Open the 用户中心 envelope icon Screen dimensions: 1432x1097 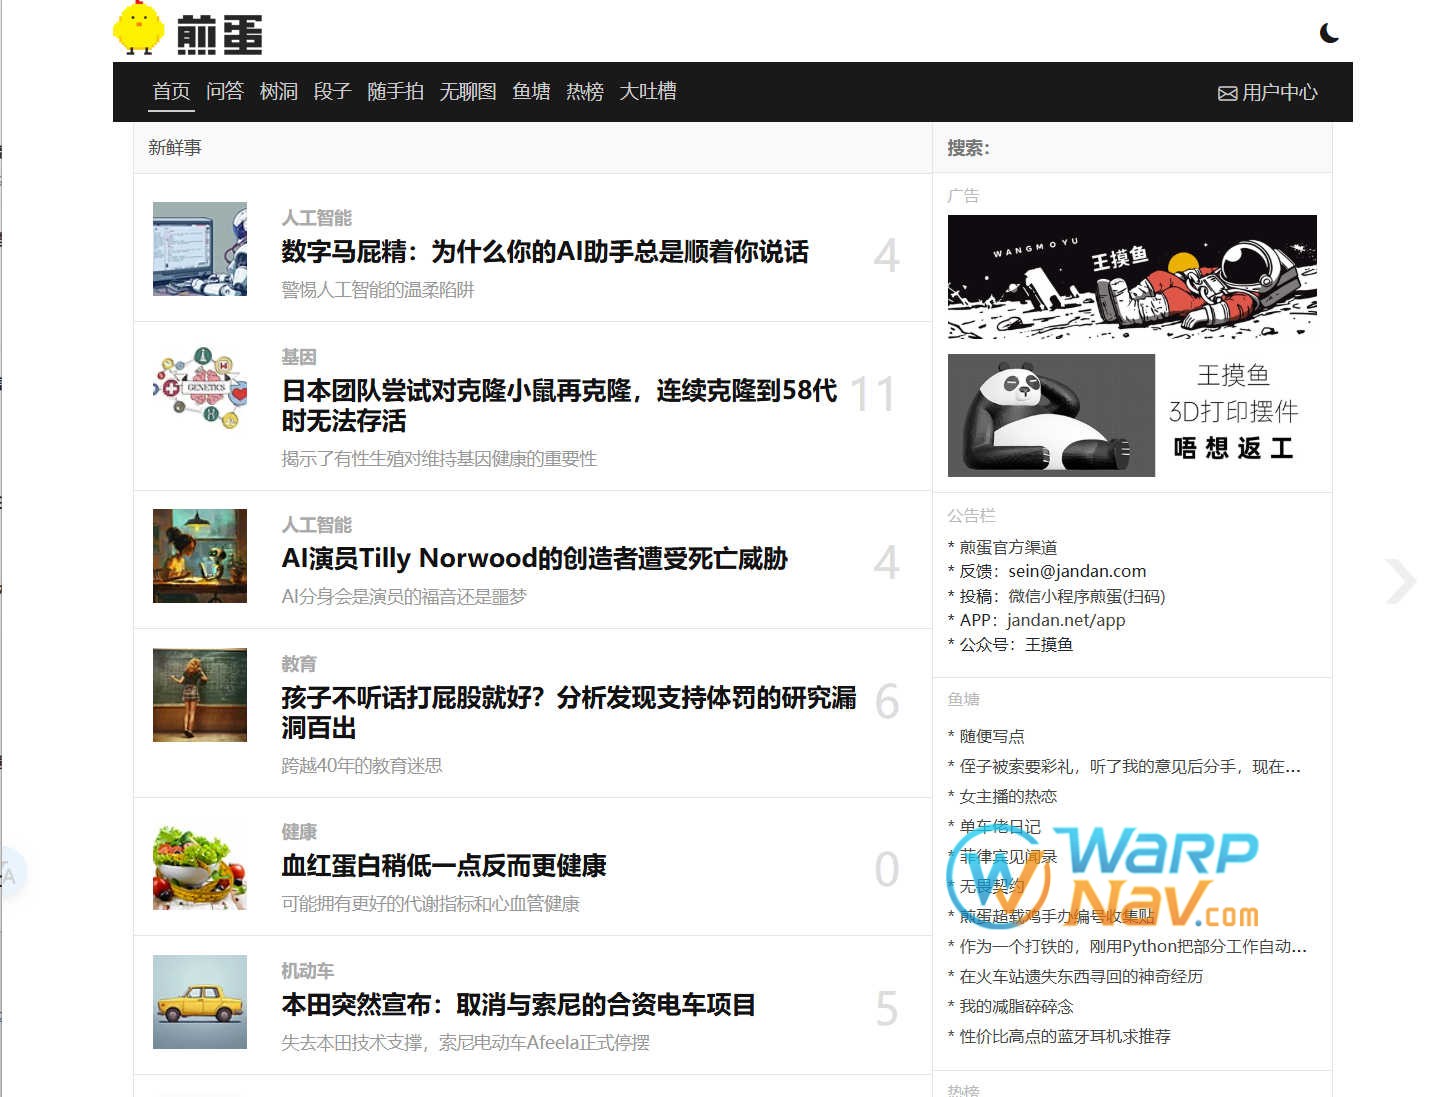tap(1227, 93)
